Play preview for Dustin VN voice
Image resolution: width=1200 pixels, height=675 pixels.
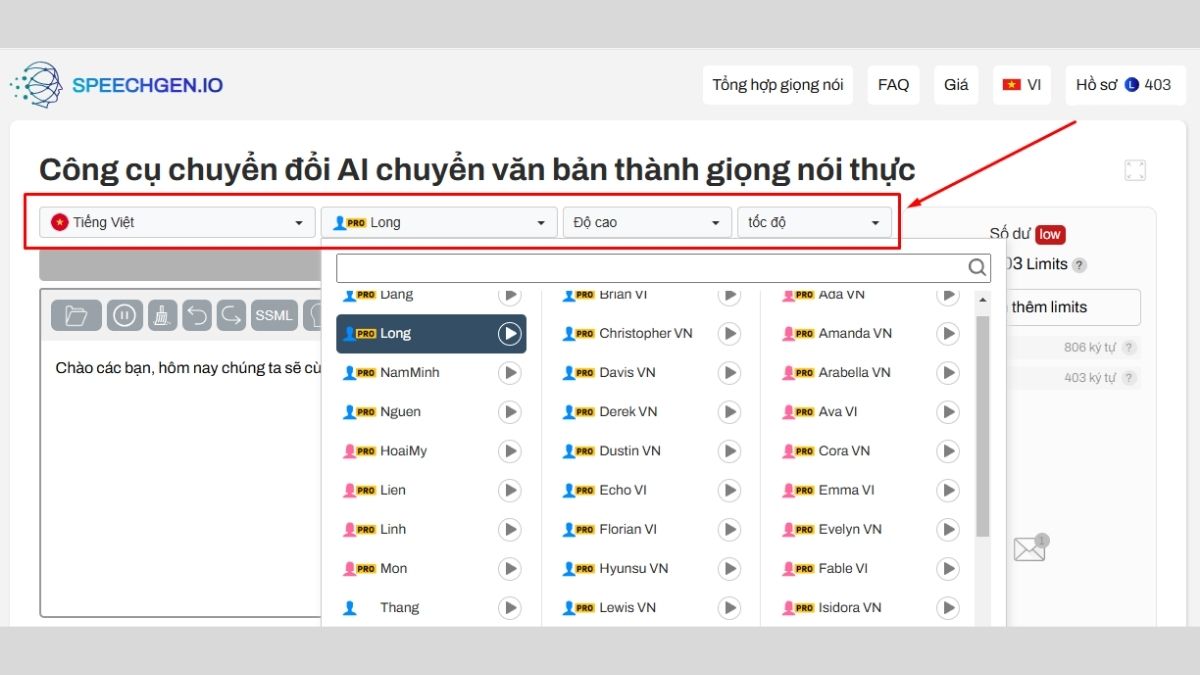[x=729, y=451]
